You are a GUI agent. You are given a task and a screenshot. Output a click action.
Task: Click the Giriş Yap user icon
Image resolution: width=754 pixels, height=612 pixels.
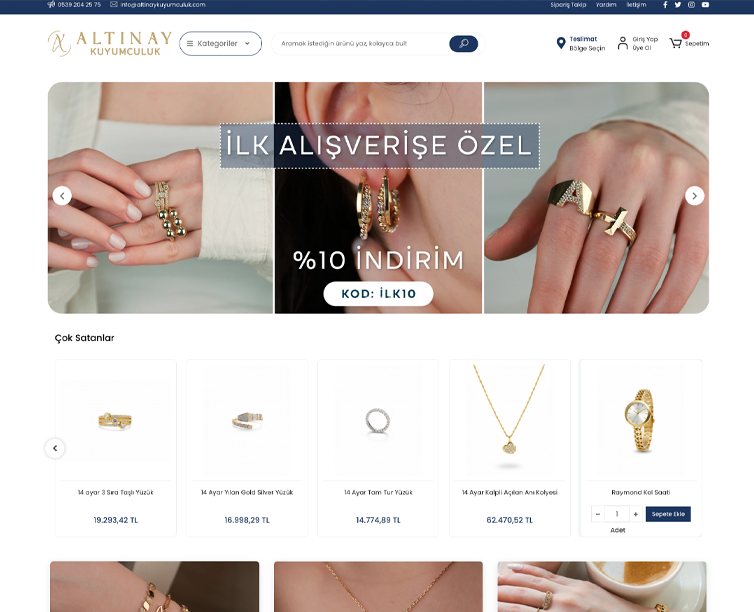(622, 43)
